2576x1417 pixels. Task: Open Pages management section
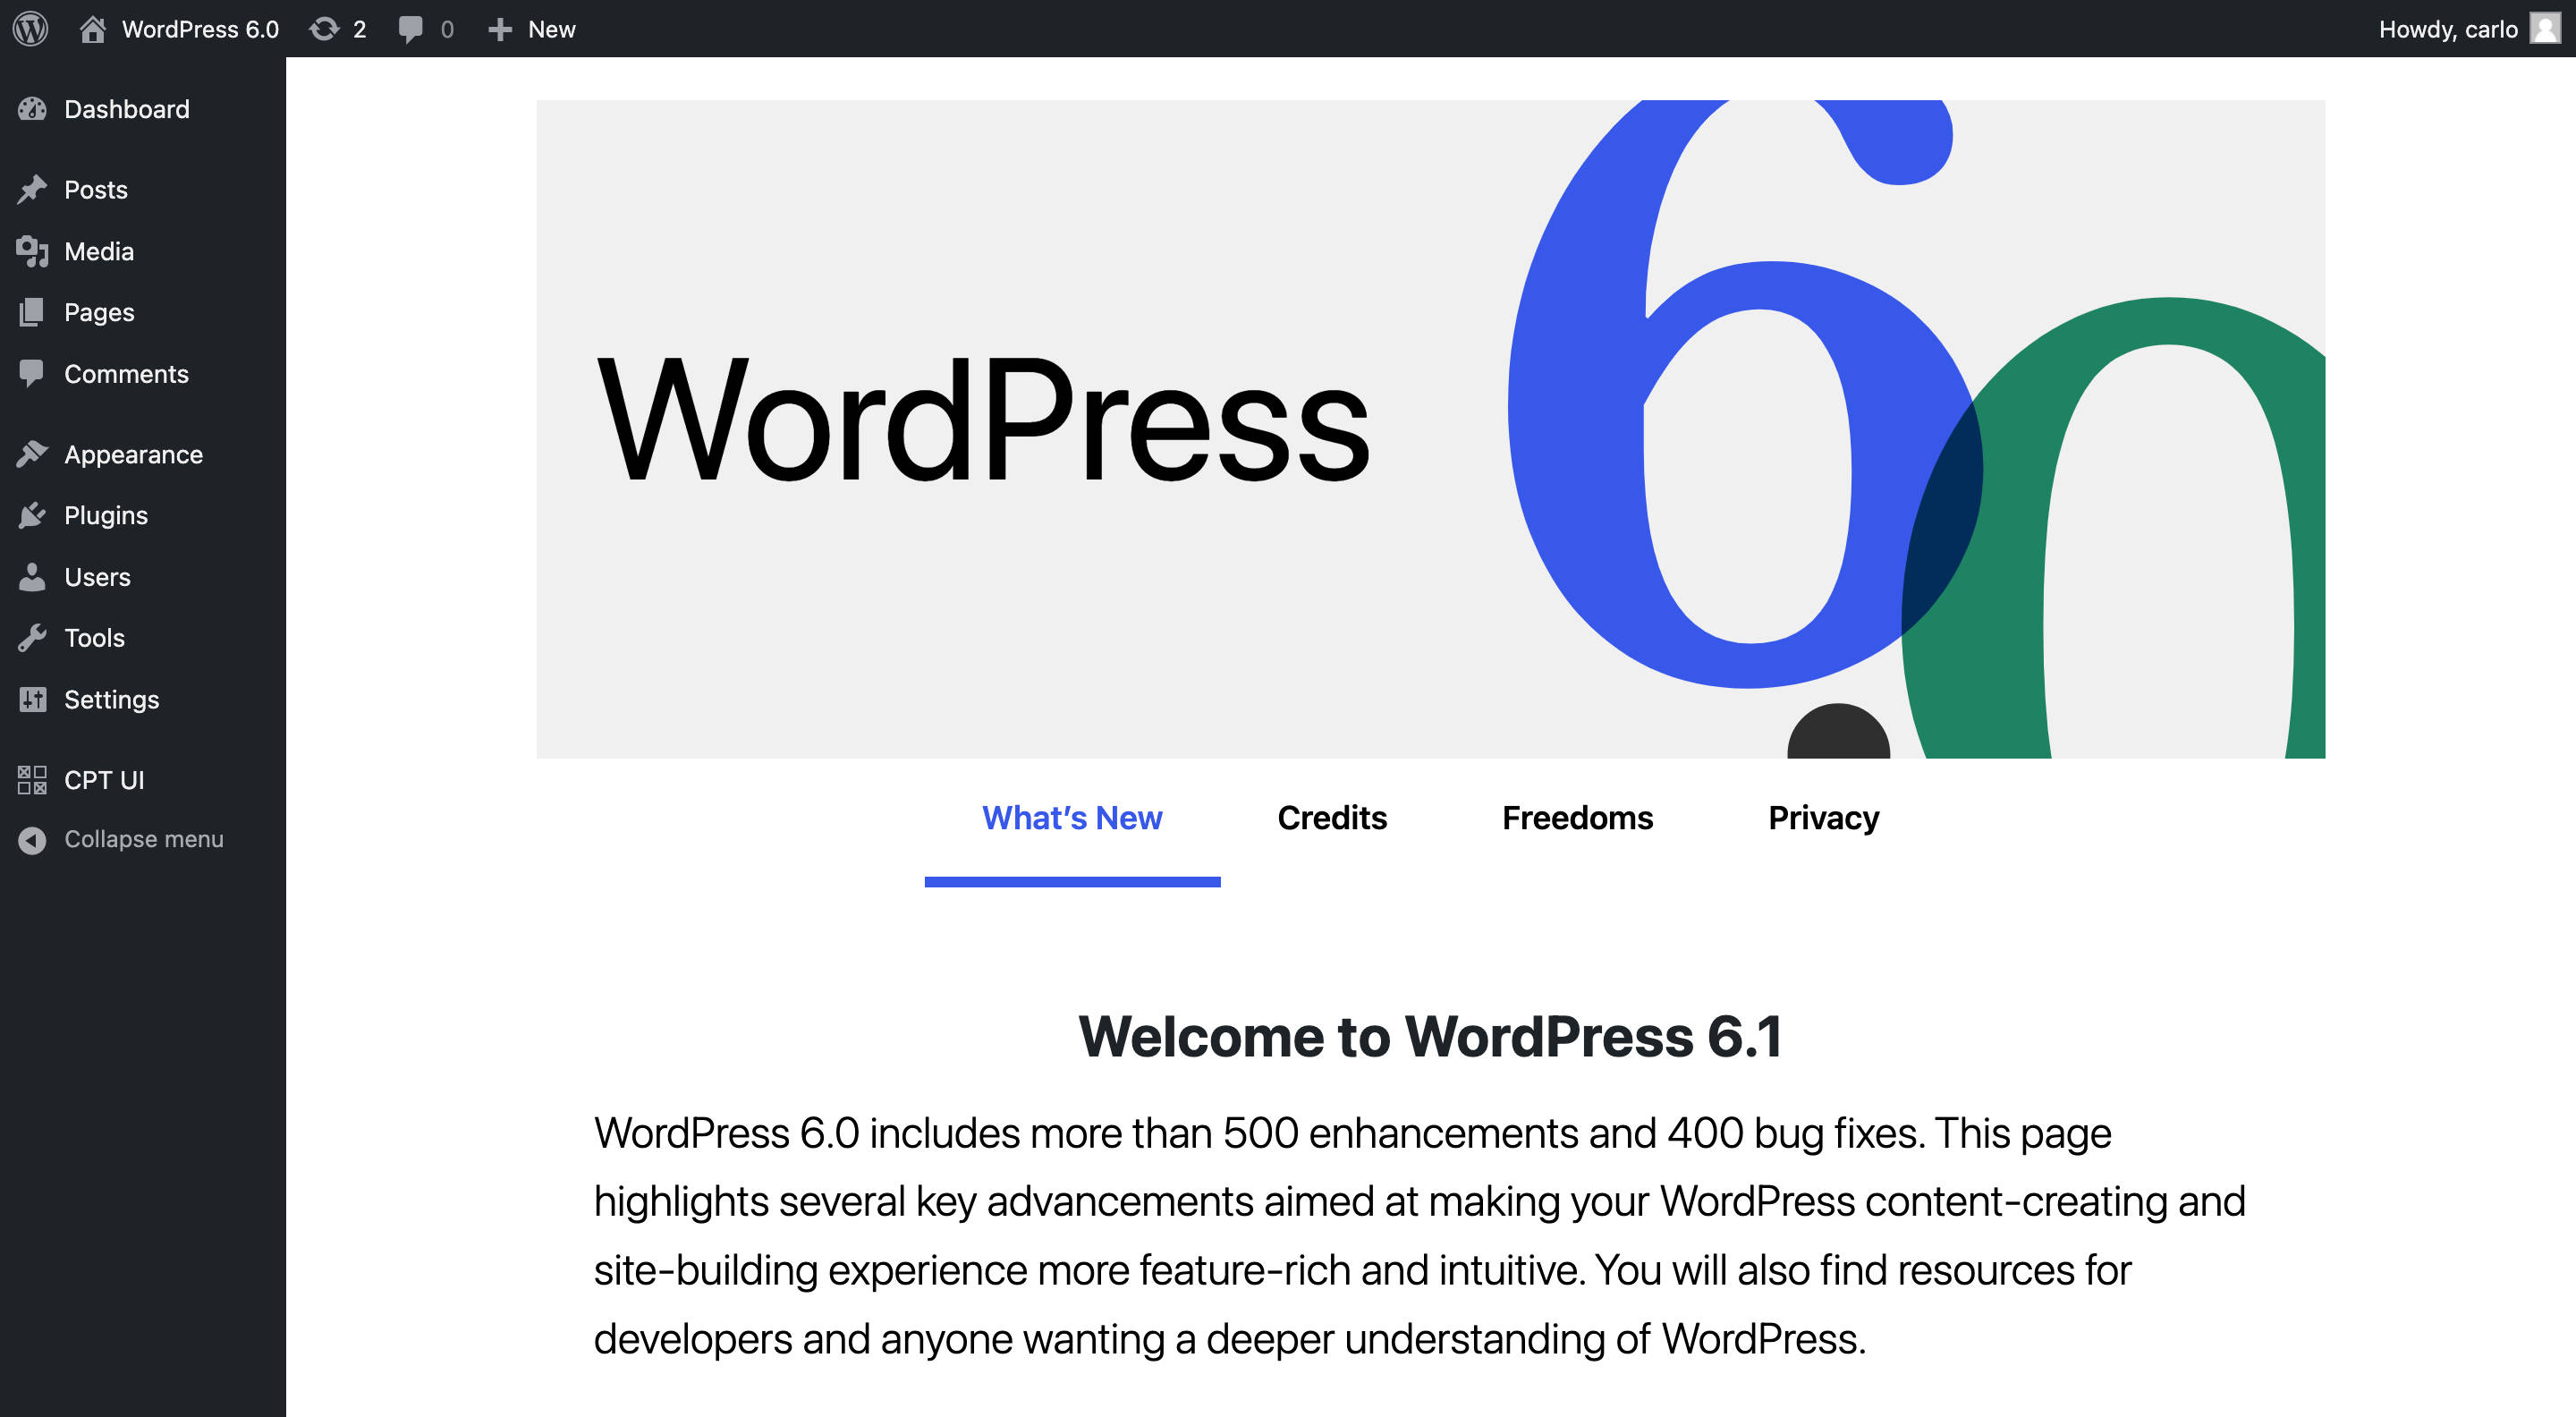[x=99, y=310]
